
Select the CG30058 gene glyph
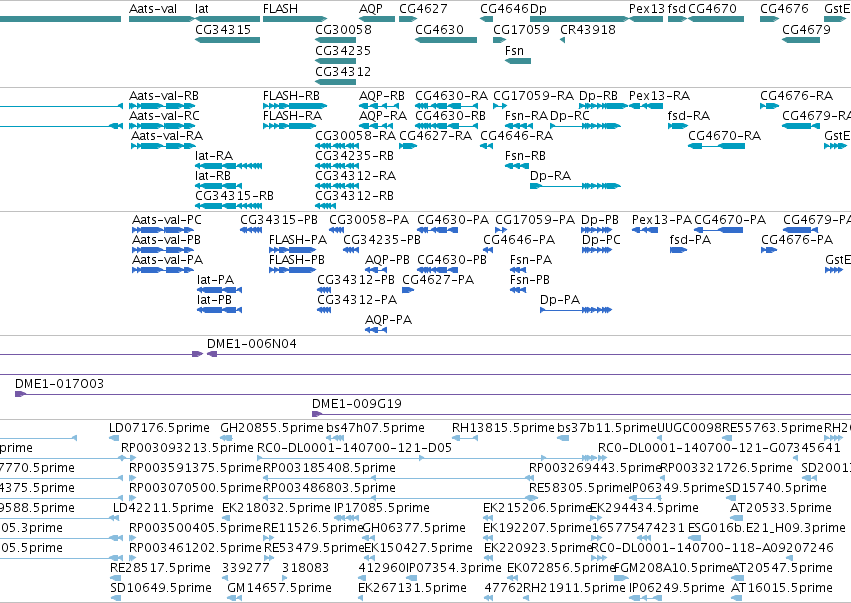pyautogui.click(x=335, y=40)
